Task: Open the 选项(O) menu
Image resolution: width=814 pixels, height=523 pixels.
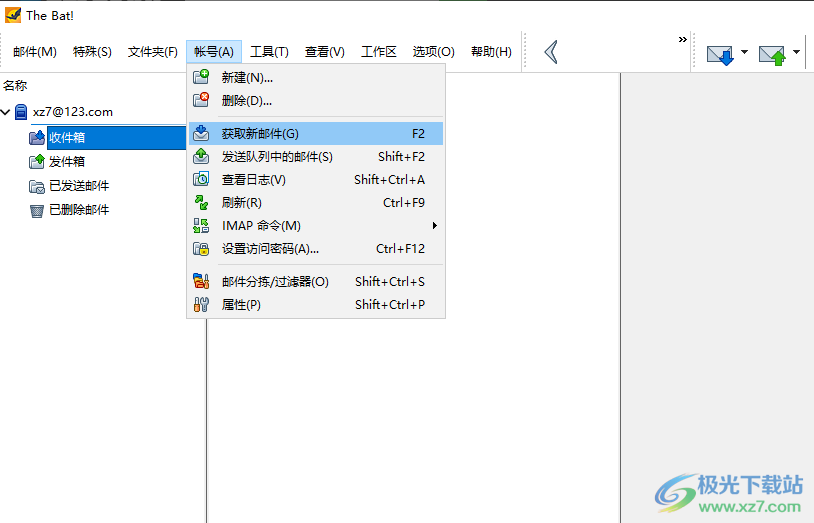Action: [433, 52]
